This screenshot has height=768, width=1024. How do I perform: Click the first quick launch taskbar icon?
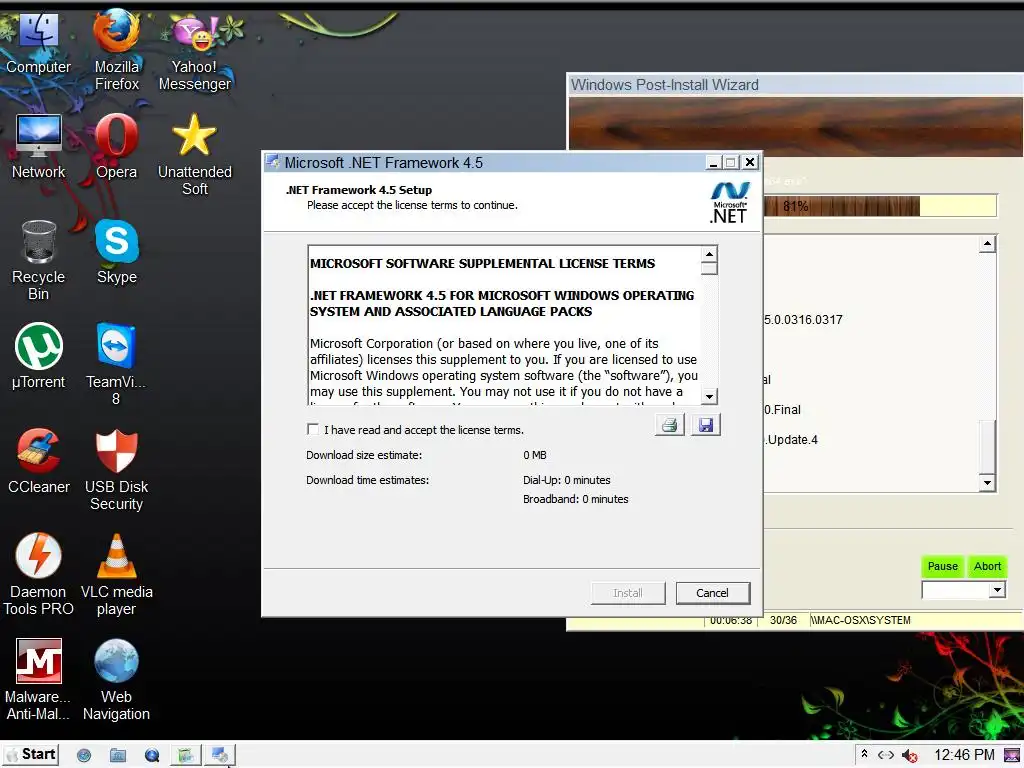click(84, 756)
